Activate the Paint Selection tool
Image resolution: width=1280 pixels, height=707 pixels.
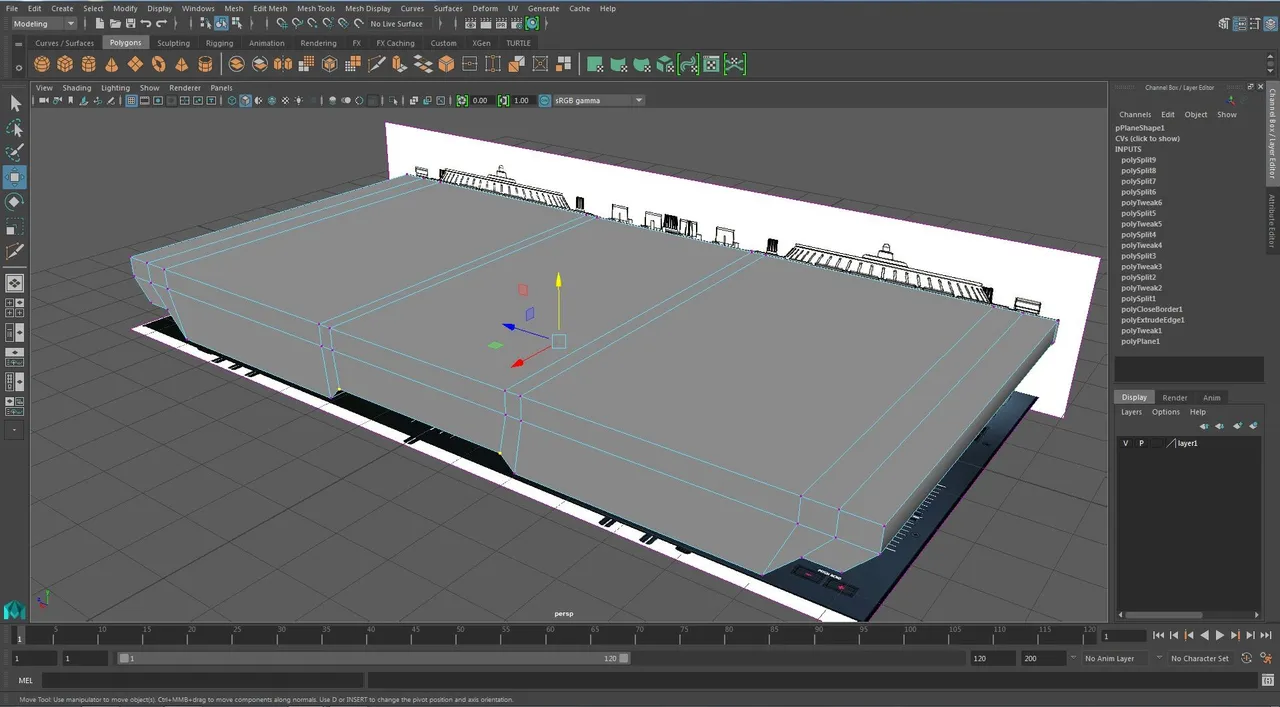pyautogui.click(x=15, y=153)
